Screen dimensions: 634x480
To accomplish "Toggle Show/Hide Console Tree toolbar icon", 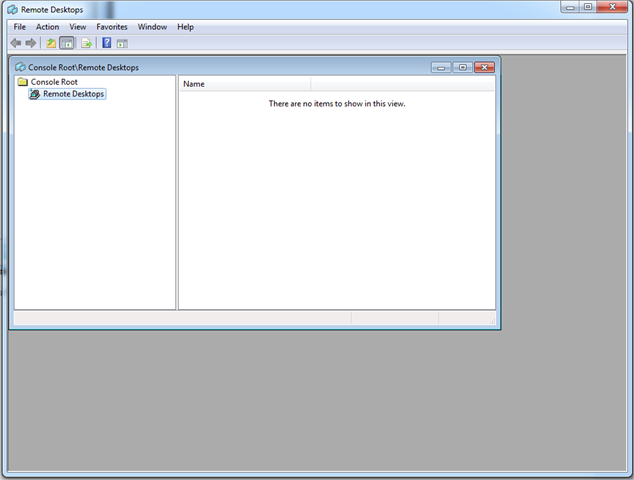I will point(66,43).
